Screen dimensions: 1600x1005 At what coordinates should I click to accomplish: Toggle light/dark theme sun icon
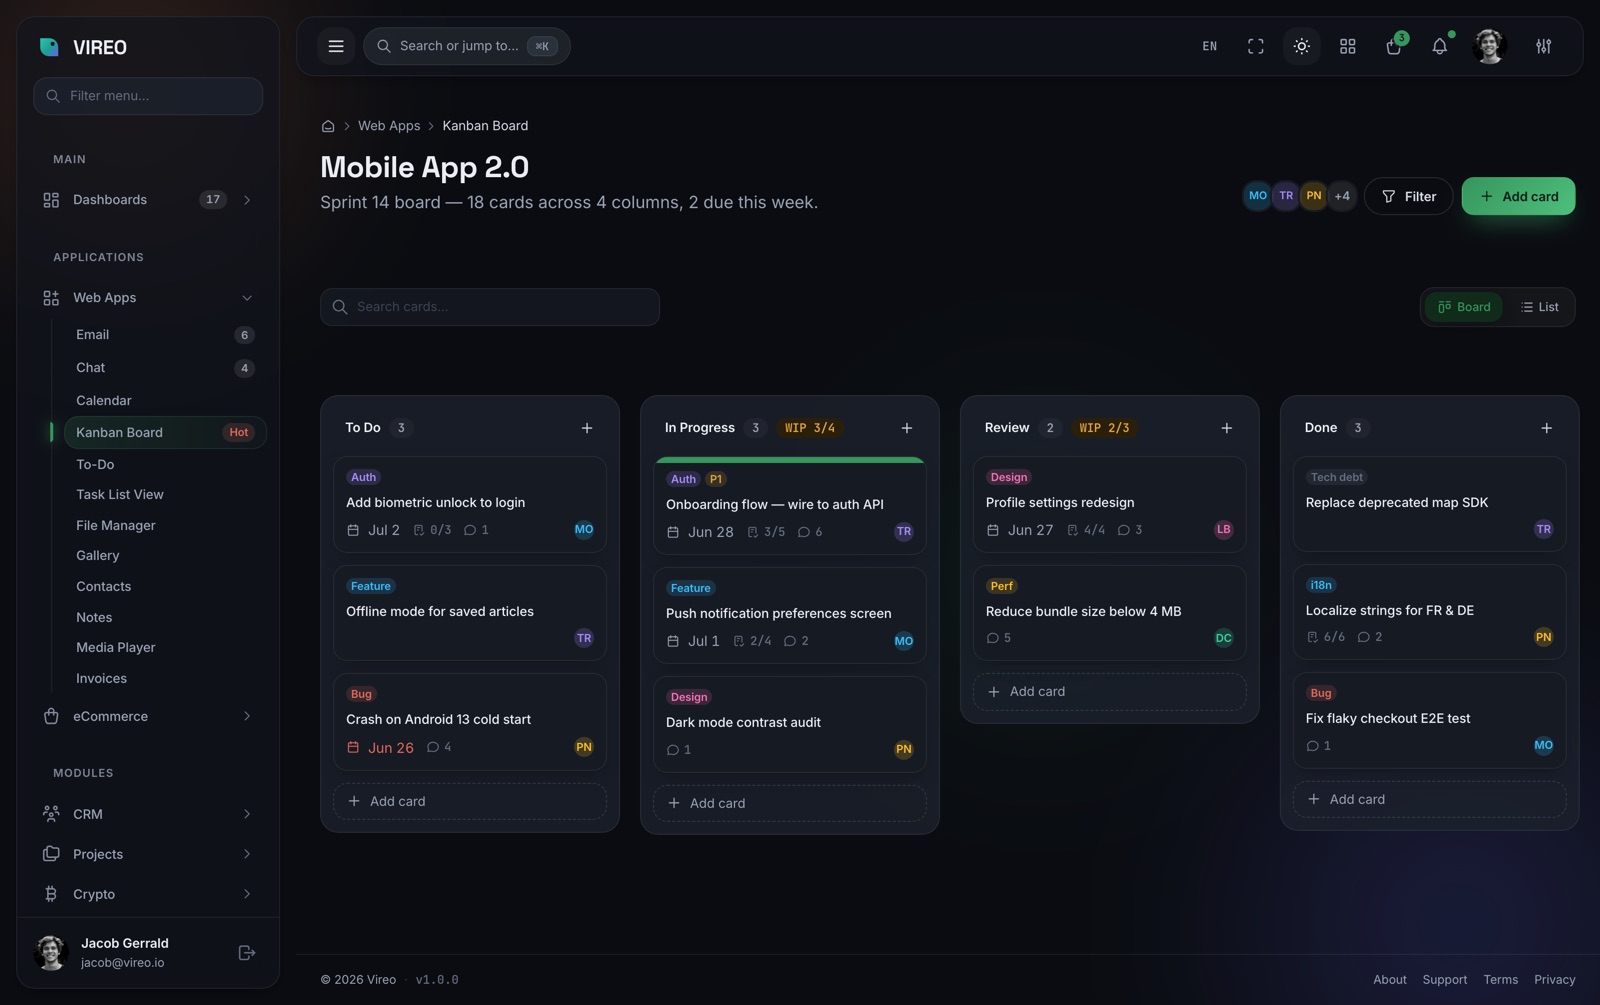click(1302, 46)
